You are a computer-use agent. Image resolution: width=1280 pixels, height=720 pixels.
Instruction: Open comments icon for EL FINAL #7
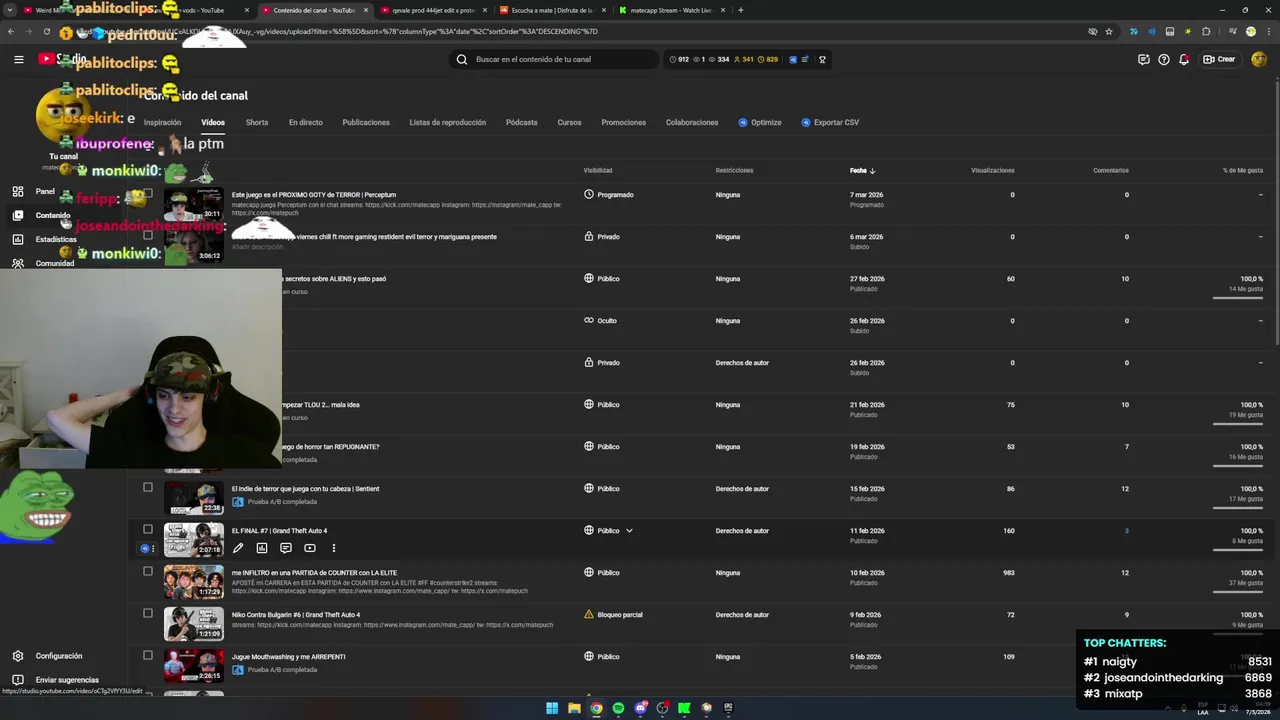286,548
